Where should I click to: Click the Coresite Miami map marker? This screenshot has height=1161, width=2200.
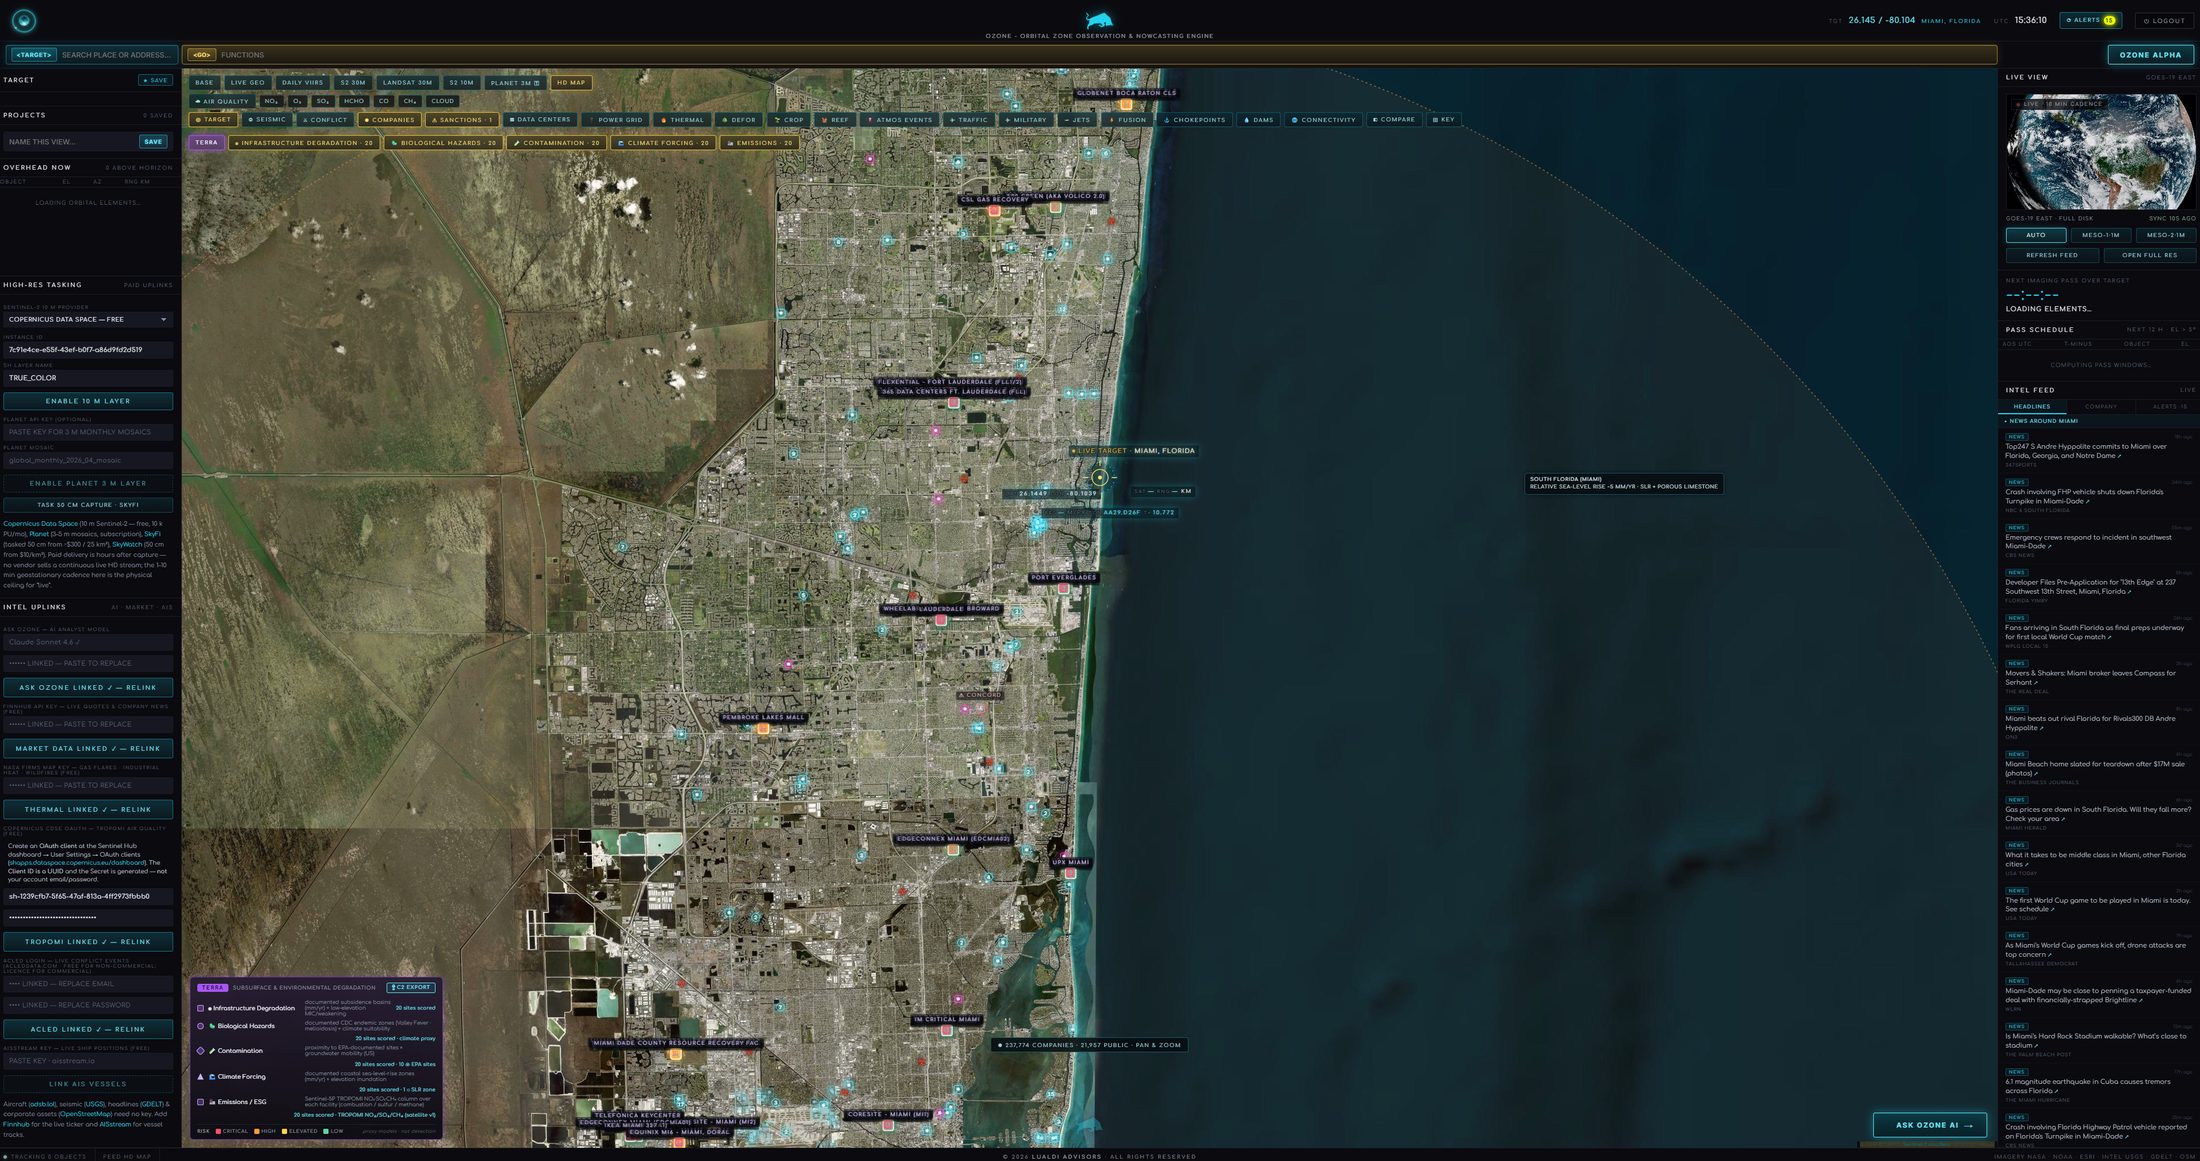[887, 1125]
